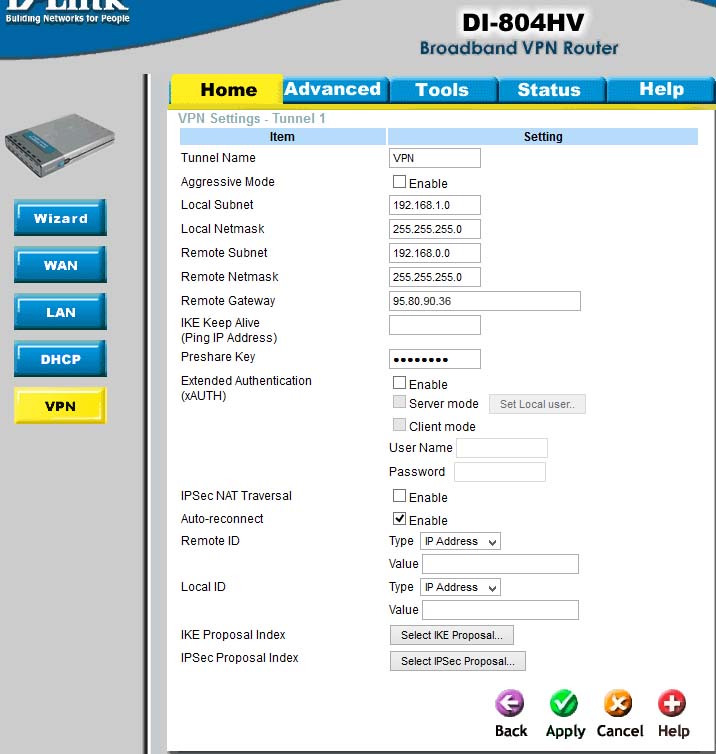
Task: Go to the WAN settings page
Action: click(x=60, y=264)
